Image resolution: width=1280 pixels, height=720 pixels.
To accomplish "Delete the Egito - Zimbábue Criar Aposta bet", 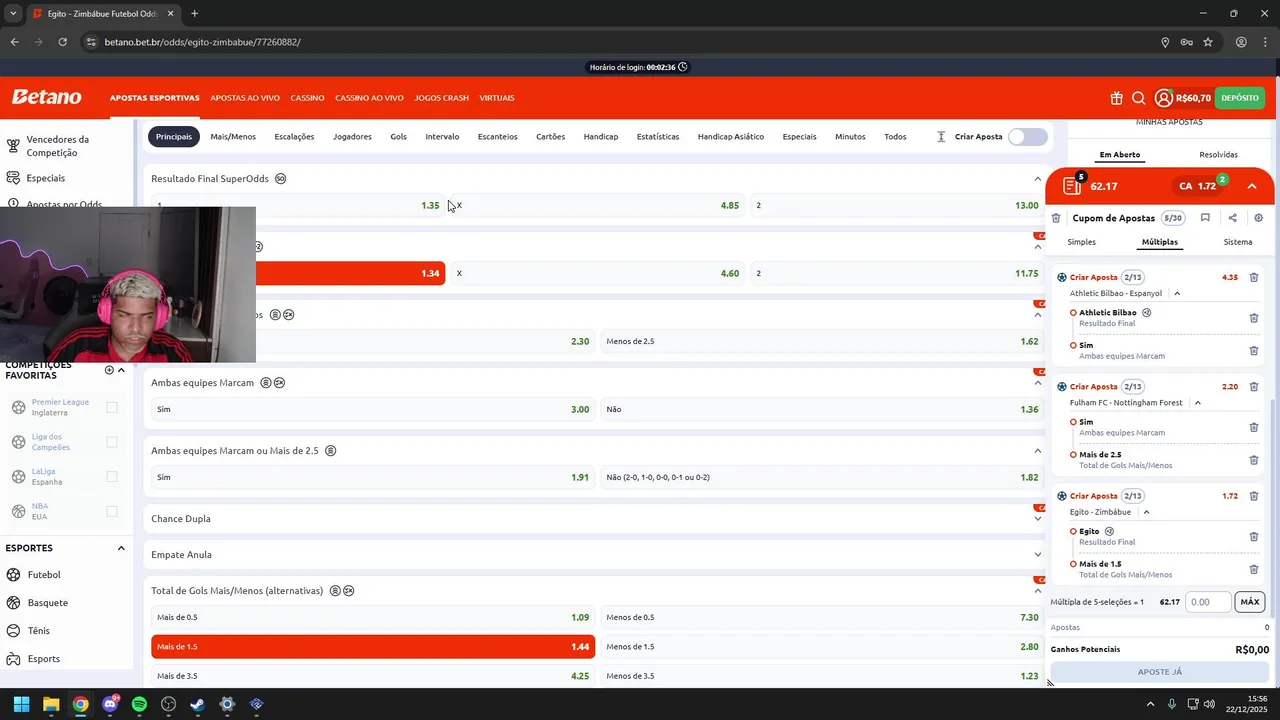I will 1254,496.
